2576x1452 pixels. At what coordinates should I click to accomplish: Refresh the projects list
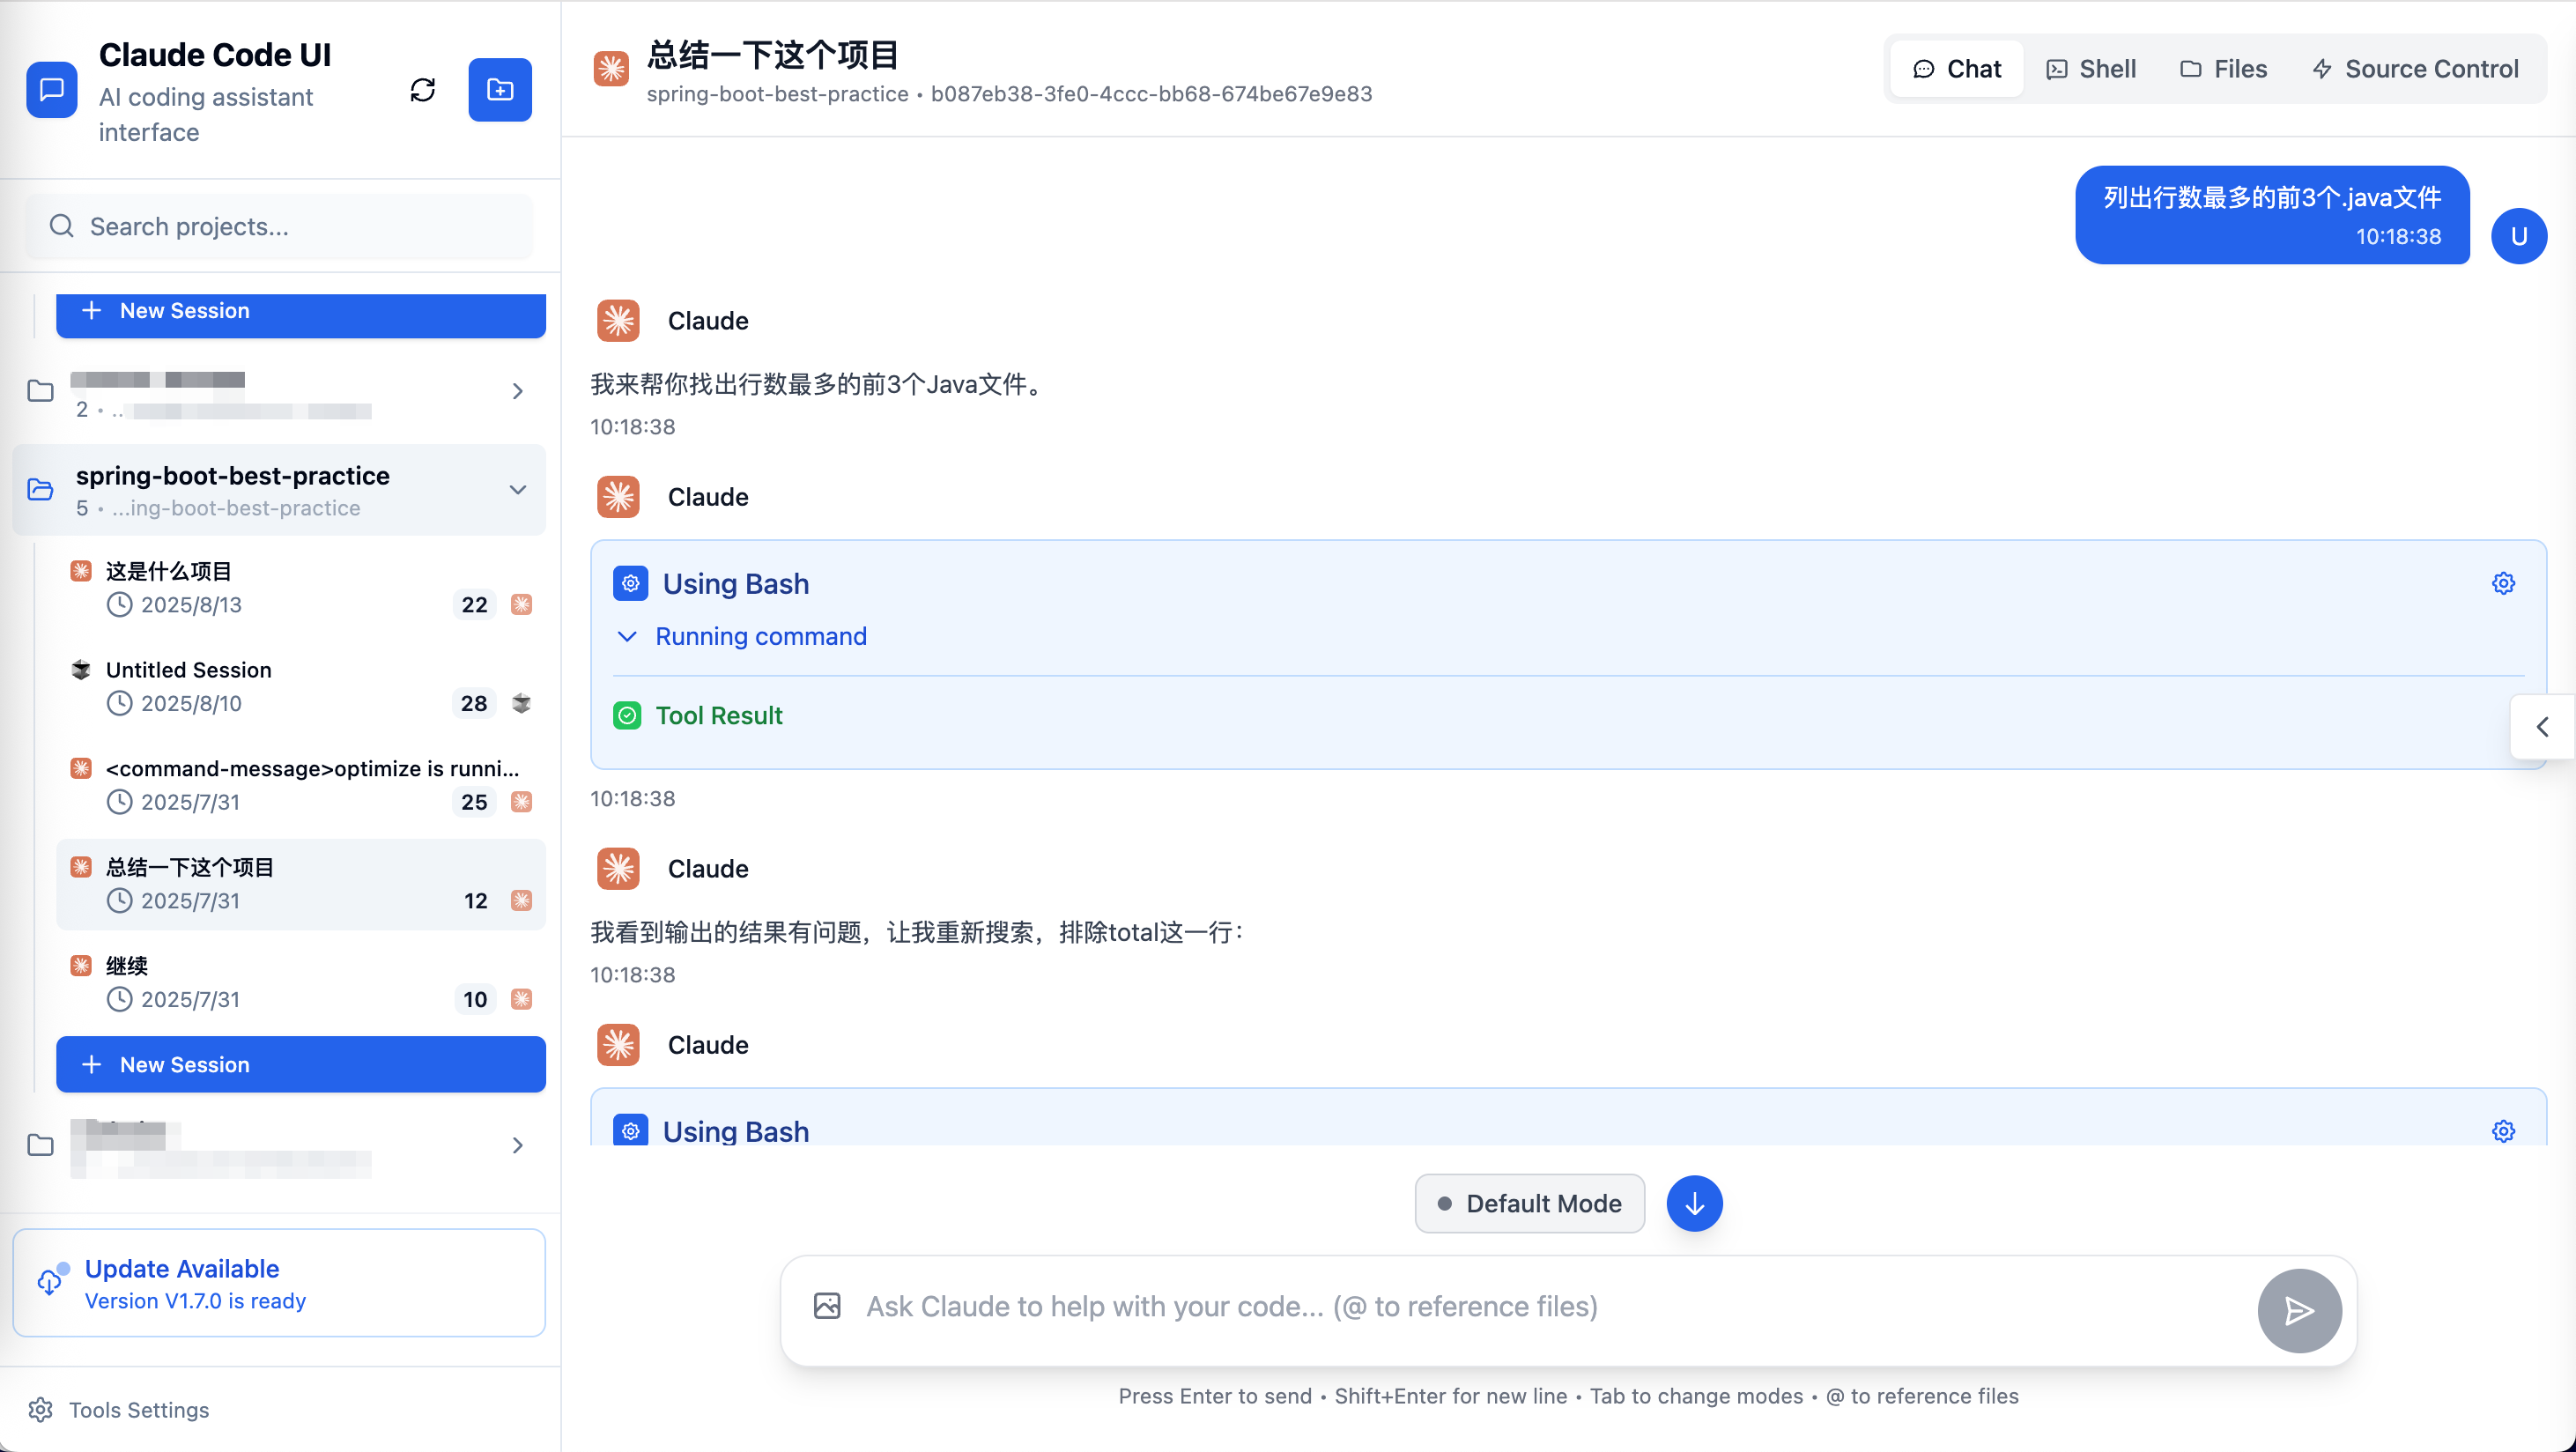pos(423,90)
